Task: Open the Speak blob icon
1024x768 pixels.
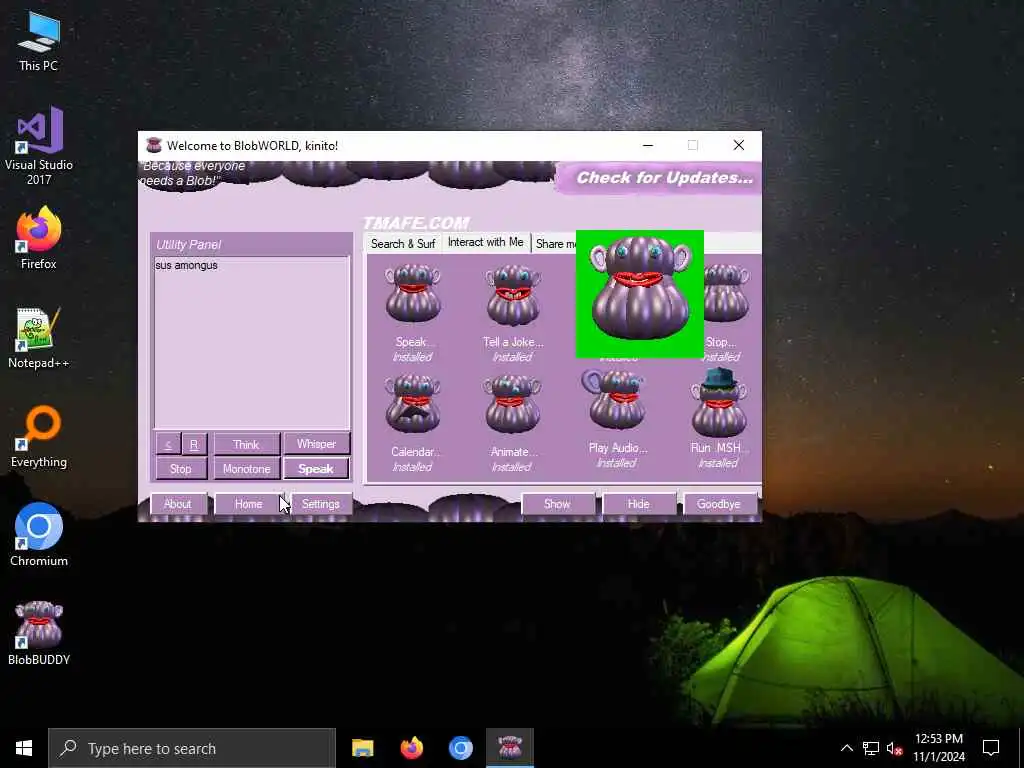Action: coord(413,294)
